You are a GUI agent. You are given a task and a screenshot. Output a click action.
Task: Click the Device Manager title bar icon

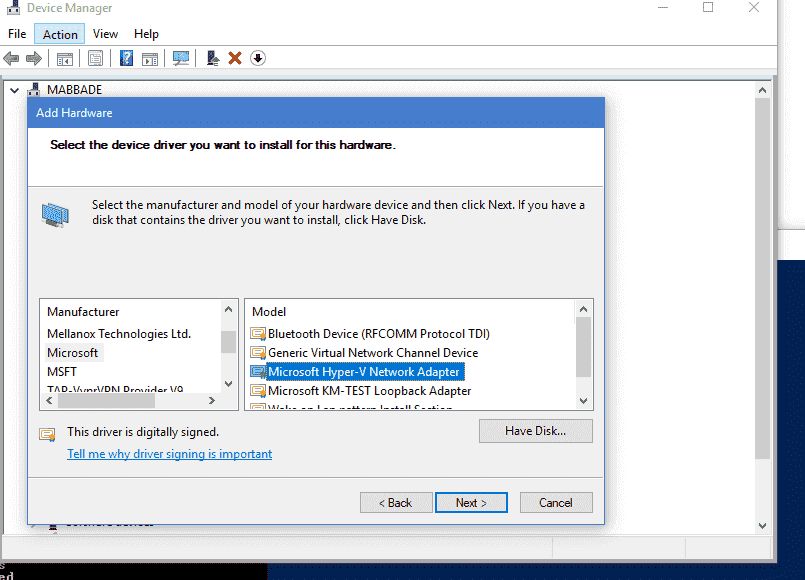click(12, 7)
